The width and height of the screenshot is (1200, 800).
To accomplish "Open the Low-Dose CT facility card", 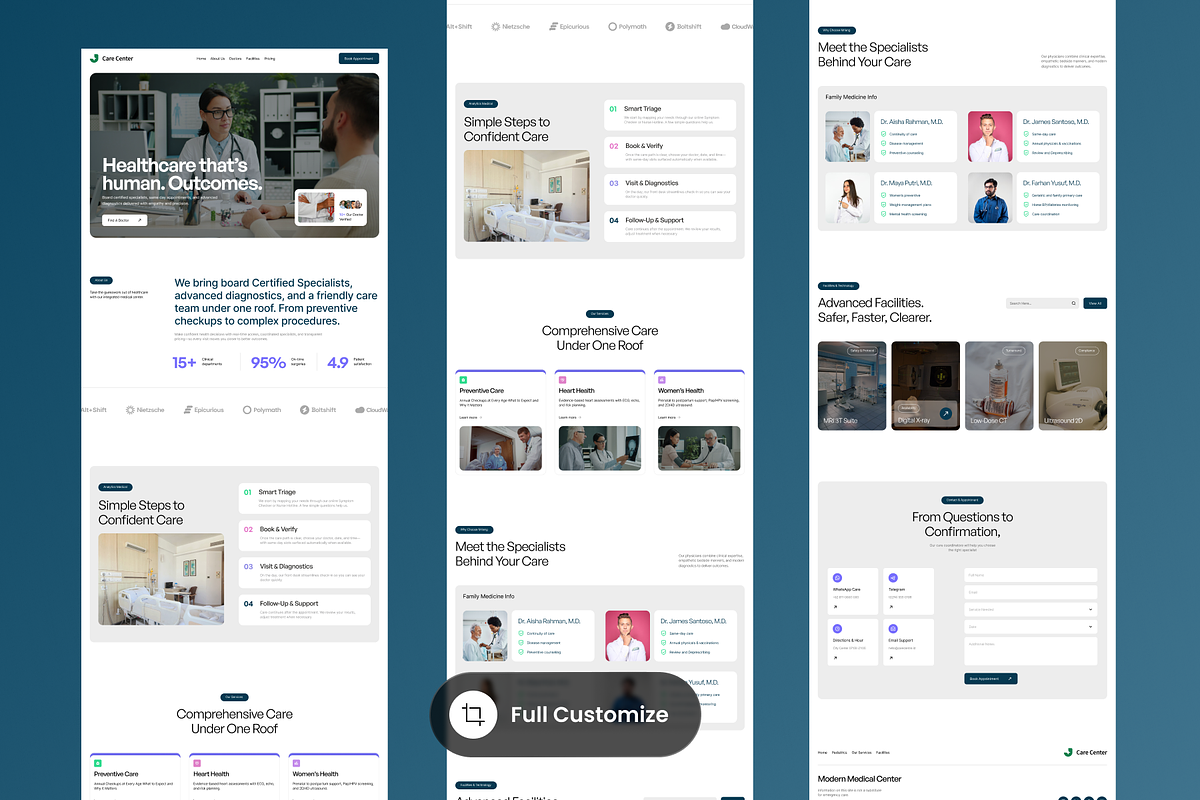I will tap(999, 386).
